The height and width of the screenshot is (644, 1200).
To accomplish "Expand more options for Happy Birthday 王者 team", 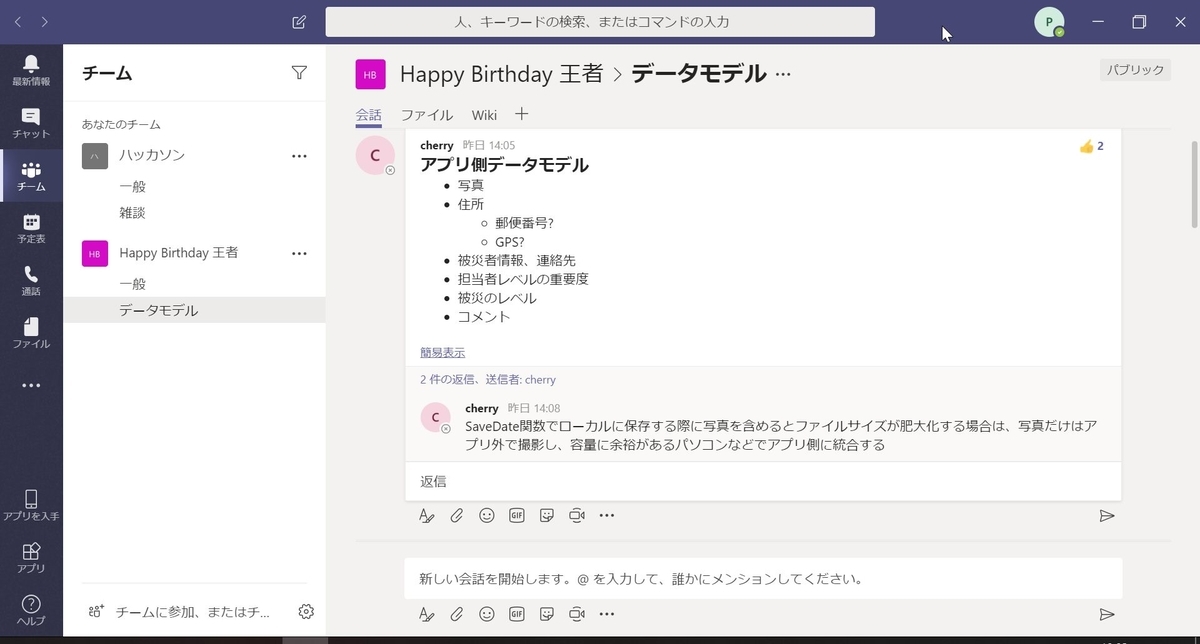I will [x=299, y=253].
